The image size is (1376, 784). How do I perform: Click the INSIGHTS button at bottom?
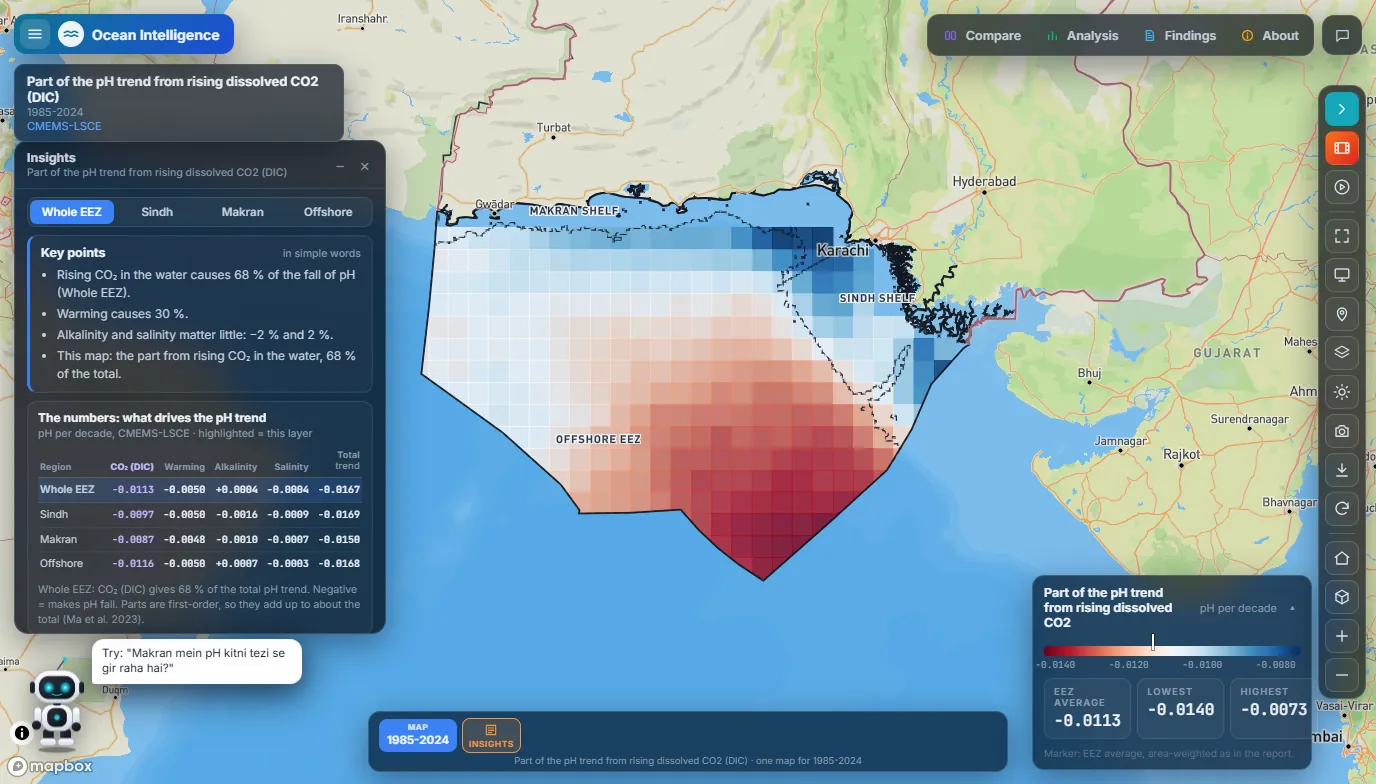tap(491, 736)
